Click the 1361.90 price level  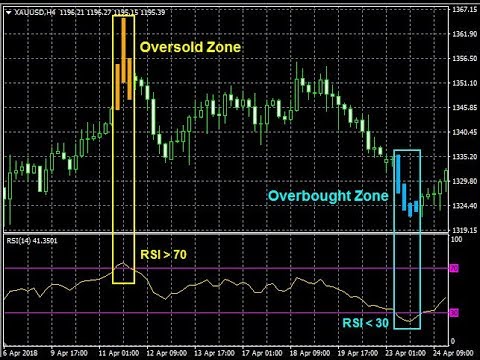coord(464,34)
